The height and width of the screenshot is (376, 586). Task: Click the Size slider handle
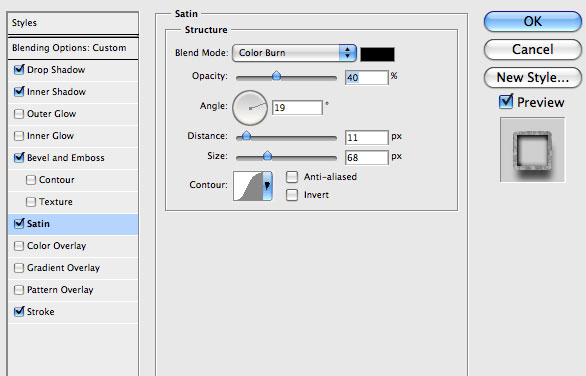pos(267,155)
